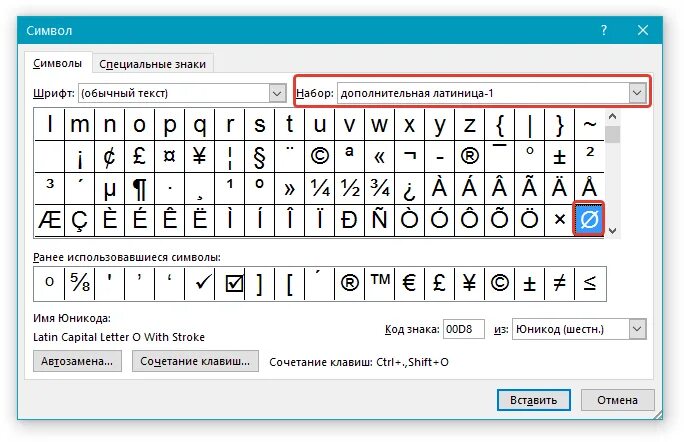Select the ¾ fraction symbol
Image resolution: width=684 pixels, height=442 pixels.
click(x=380, y=188)
